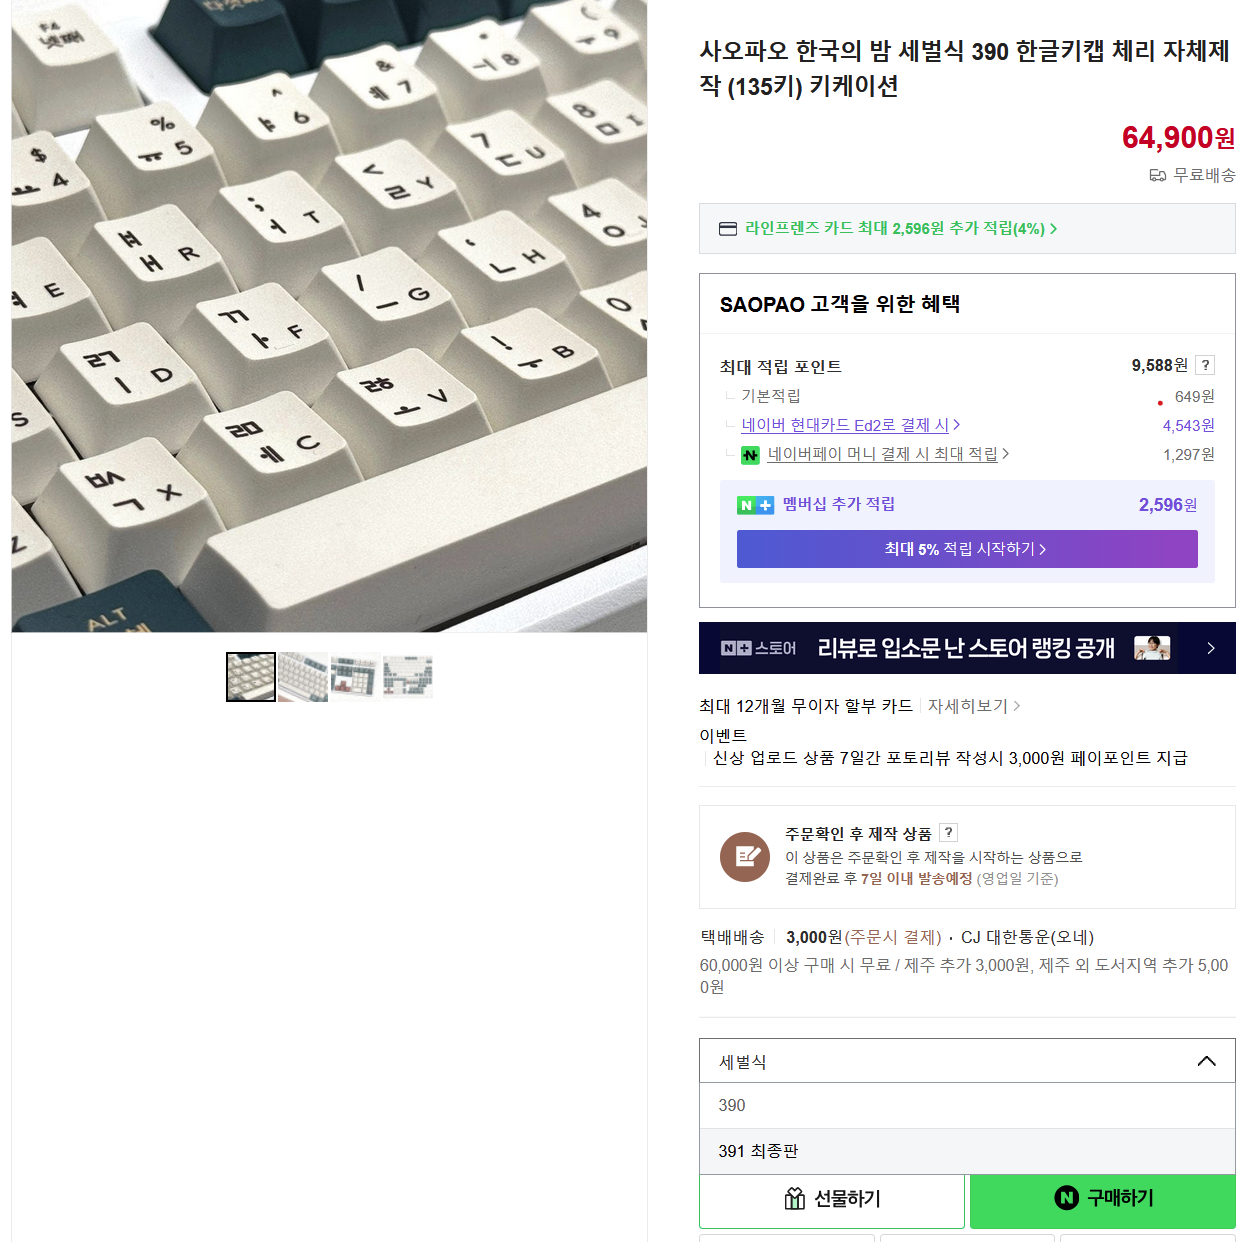Click the 최대 5% 적립 시작하기 button
Screen dimensions: 1248x1242
tap(967, 549)
